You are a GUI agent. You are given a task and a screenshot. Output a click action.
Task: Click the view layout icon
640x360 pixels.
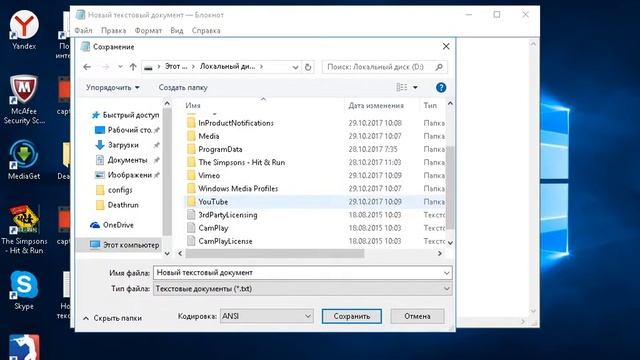click(x=402, y=87)
